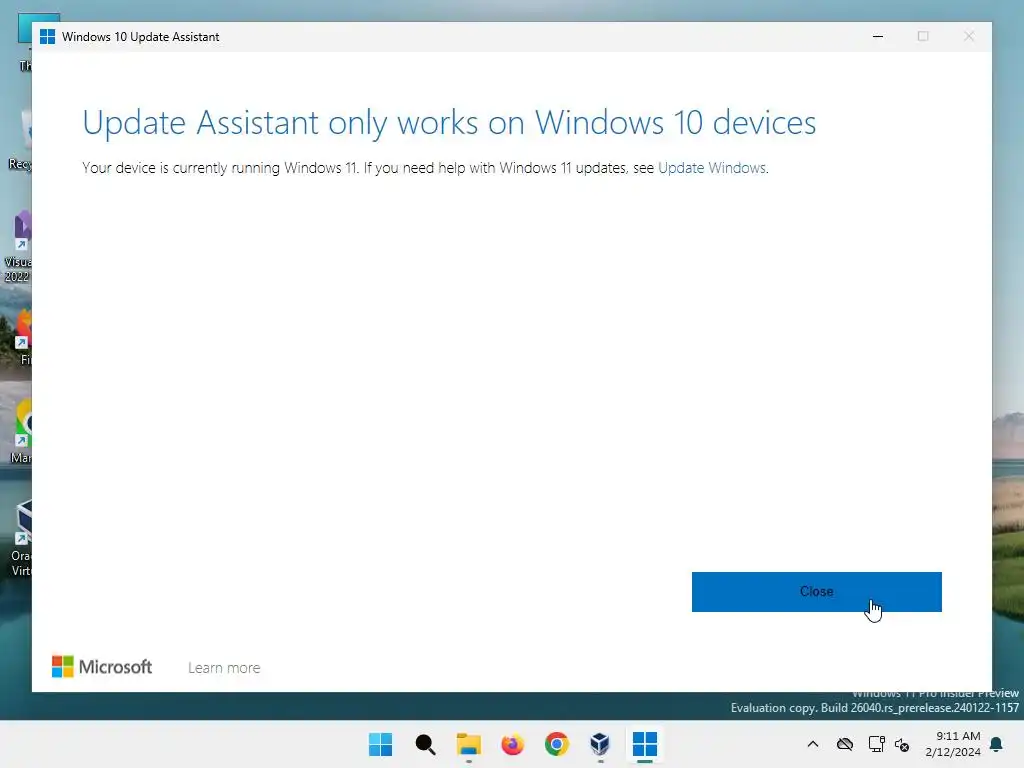Show hidden system tray icons
This screenshot has width=1024, height=768.
[812, 744]
